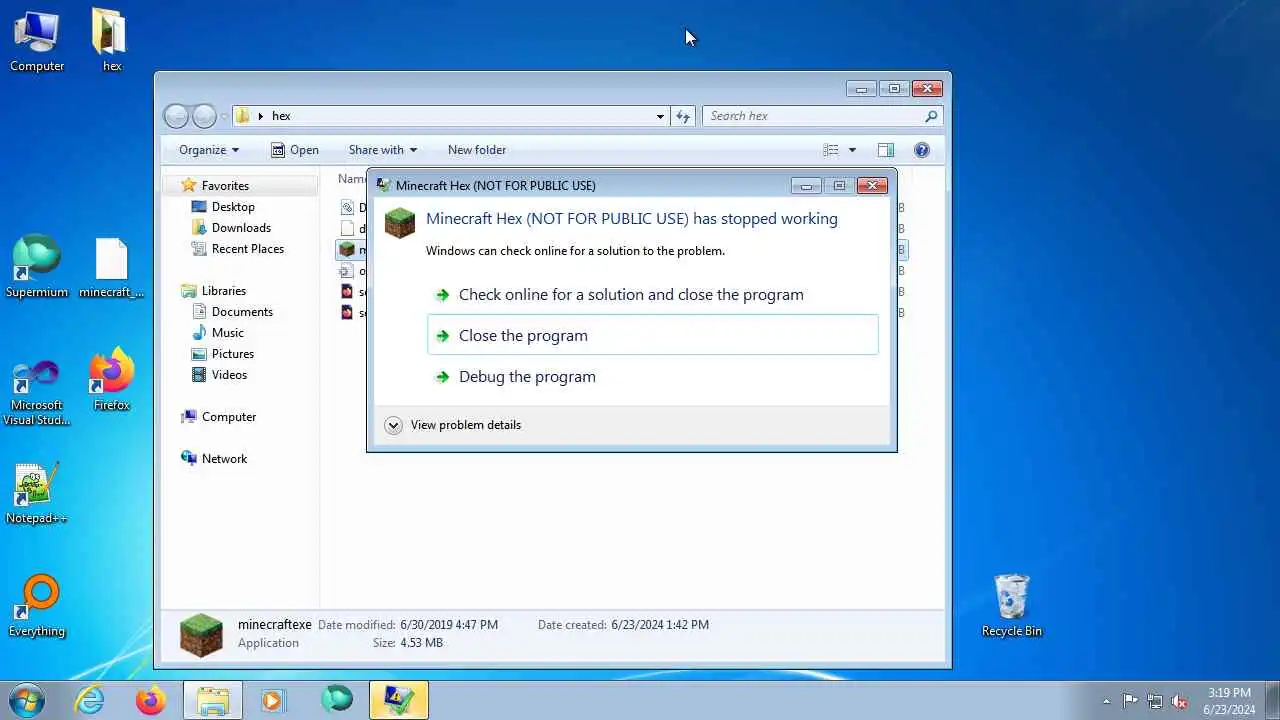Switch to Explorer window in taskbar

tap(213, 700)
